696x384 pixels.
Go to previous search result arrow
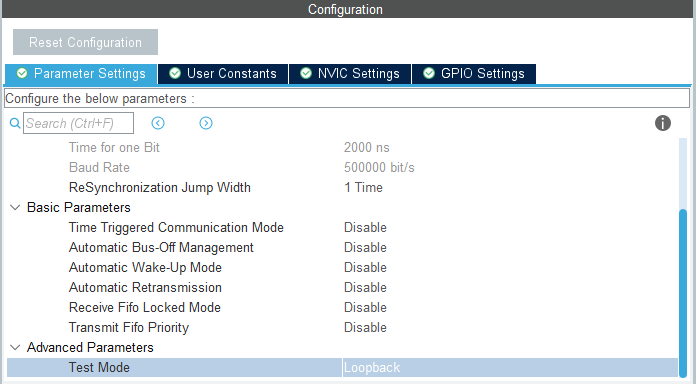(158, 123)
